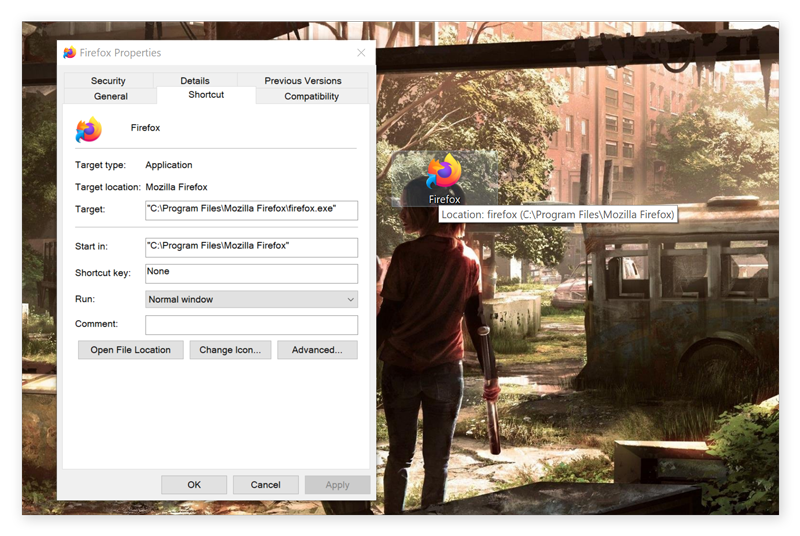Switch to the Security tab
This screenshot has height=536, width=800.
(108, 81)
